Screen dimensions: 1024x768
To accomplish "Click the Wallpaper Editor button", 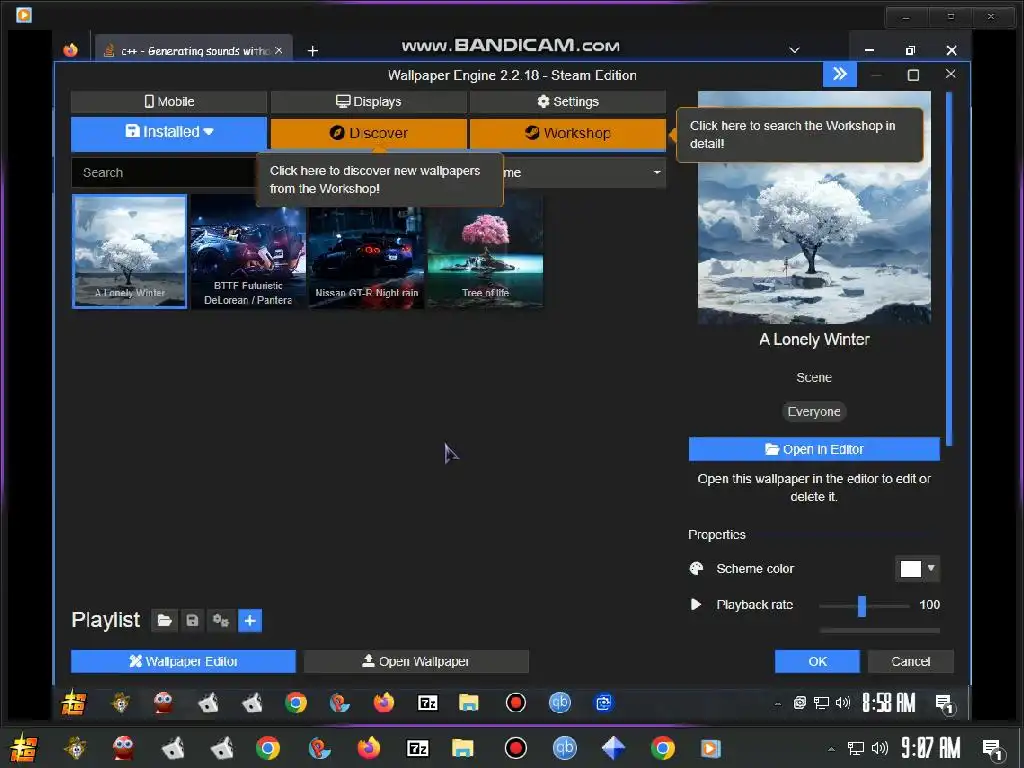I will click(184, 662).
